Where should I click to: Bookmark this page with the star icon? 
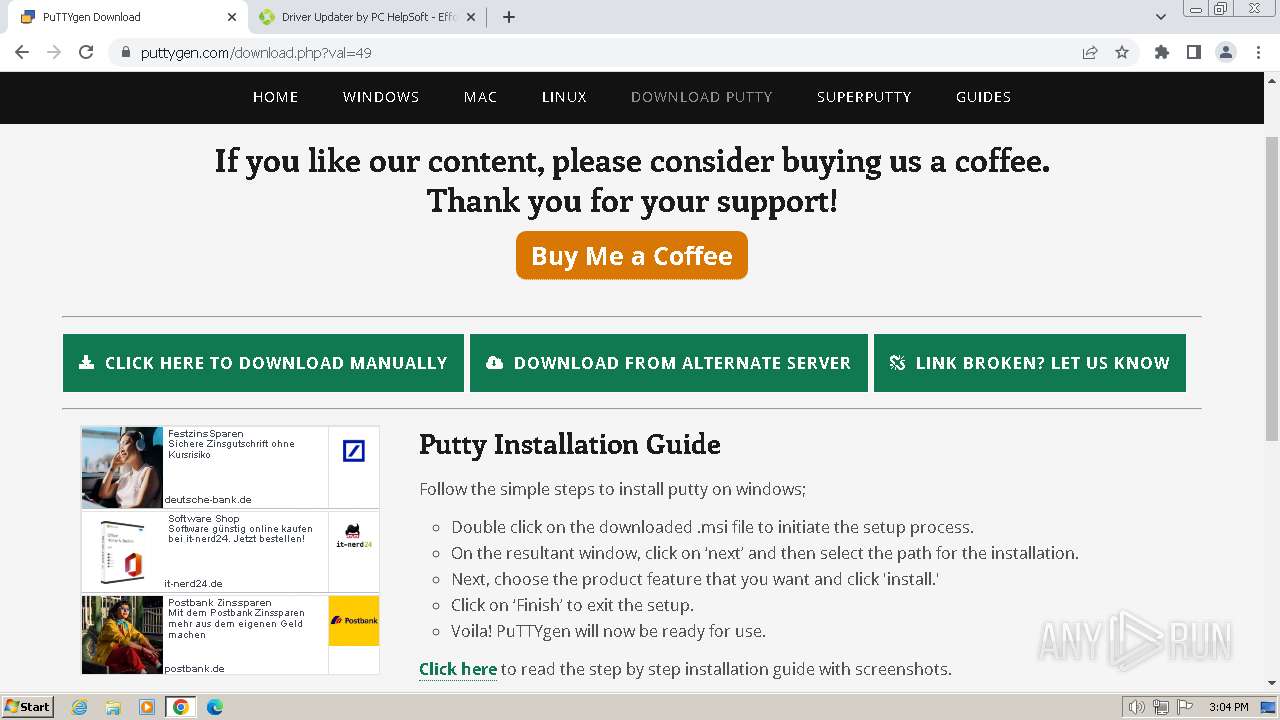[x=1122, y=53]
